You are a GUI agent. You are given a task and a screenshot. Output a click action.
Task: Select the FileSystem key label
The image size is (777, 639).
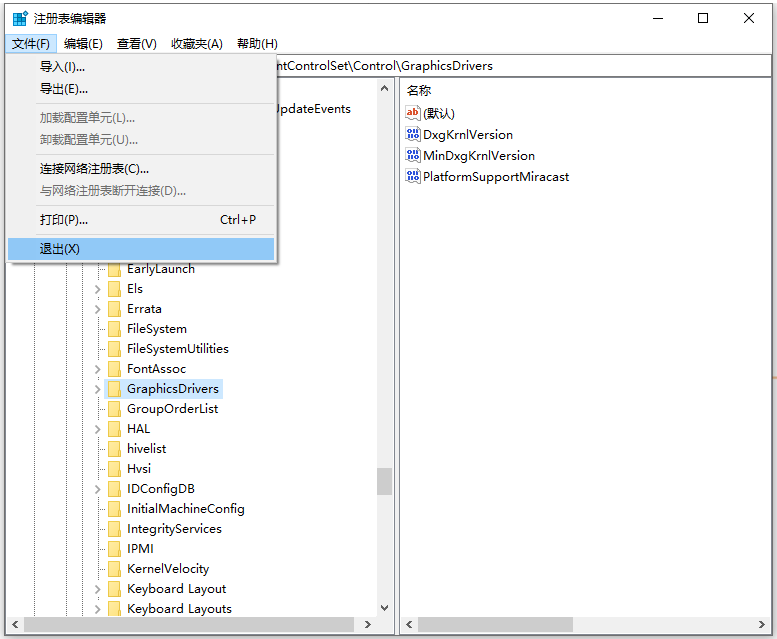pyautogui.click(x=157, y=329)
